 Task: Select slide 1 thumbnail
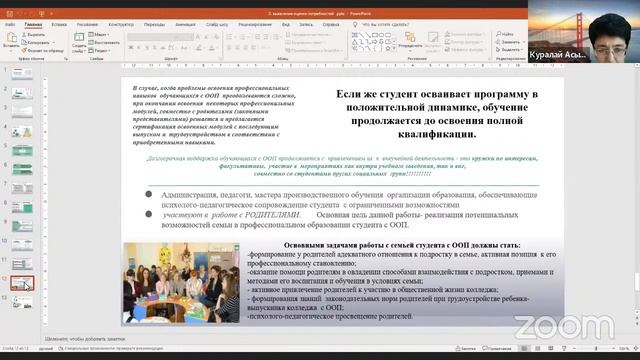pos(22,73)
